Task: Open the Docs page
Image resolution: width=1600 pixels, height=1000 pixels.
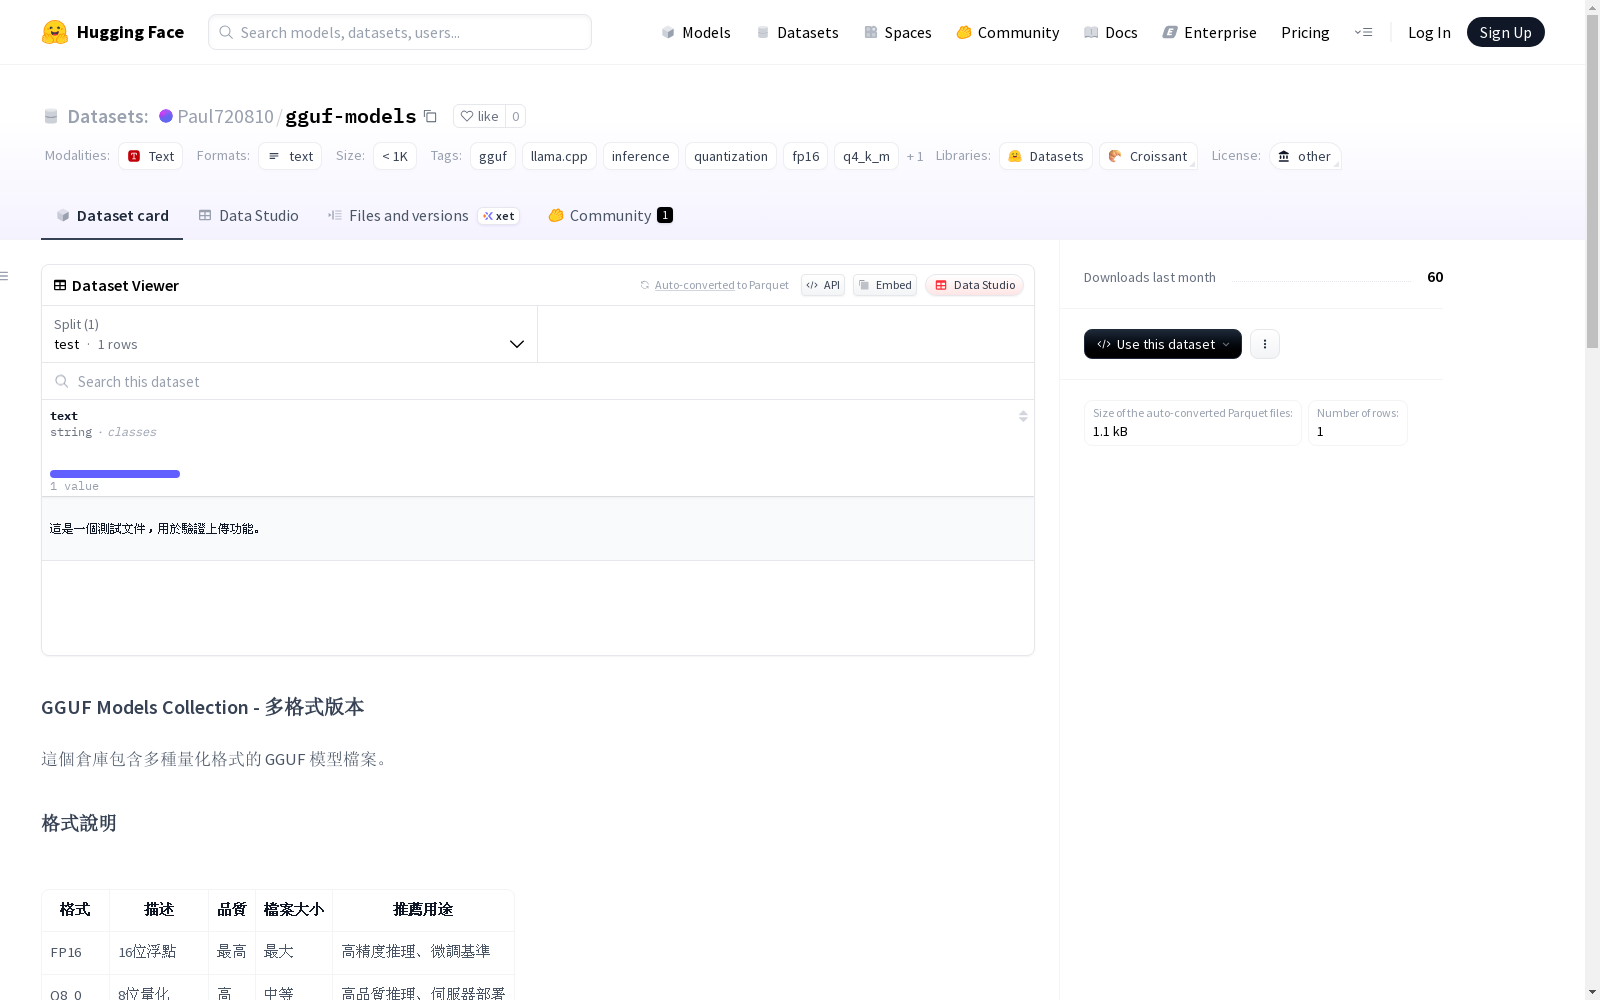Action: (x=1111, y=32)
